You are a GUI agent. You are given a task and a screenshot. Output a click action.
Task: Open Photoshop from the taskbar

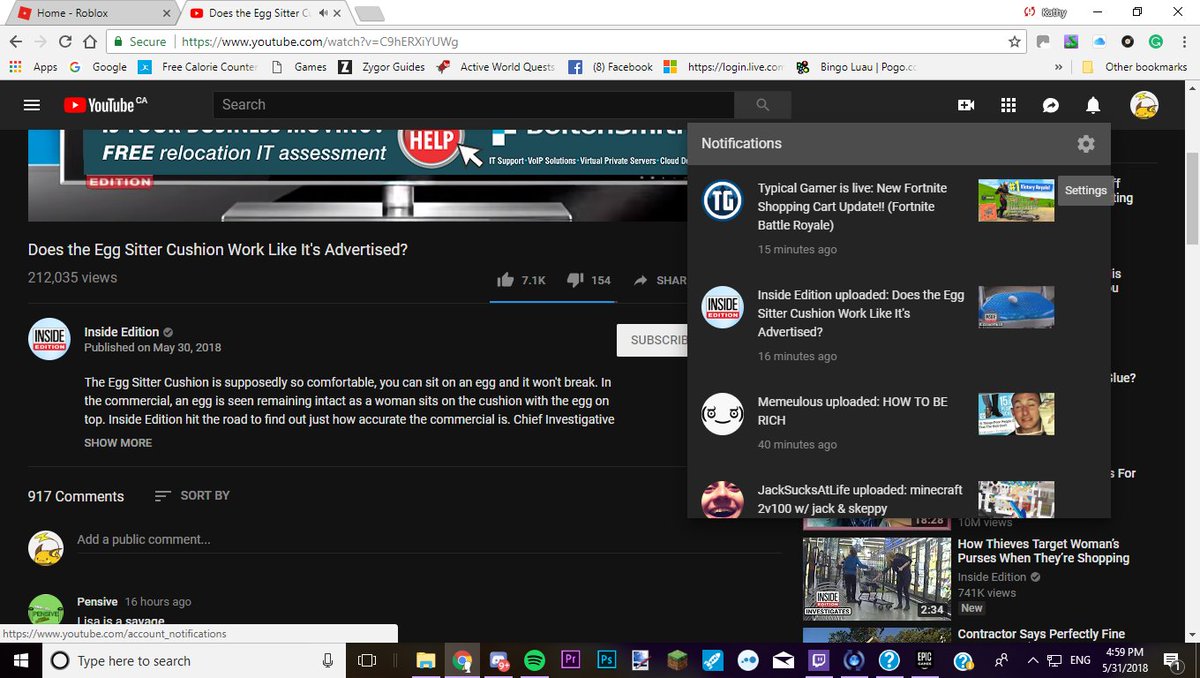(607, 660)
